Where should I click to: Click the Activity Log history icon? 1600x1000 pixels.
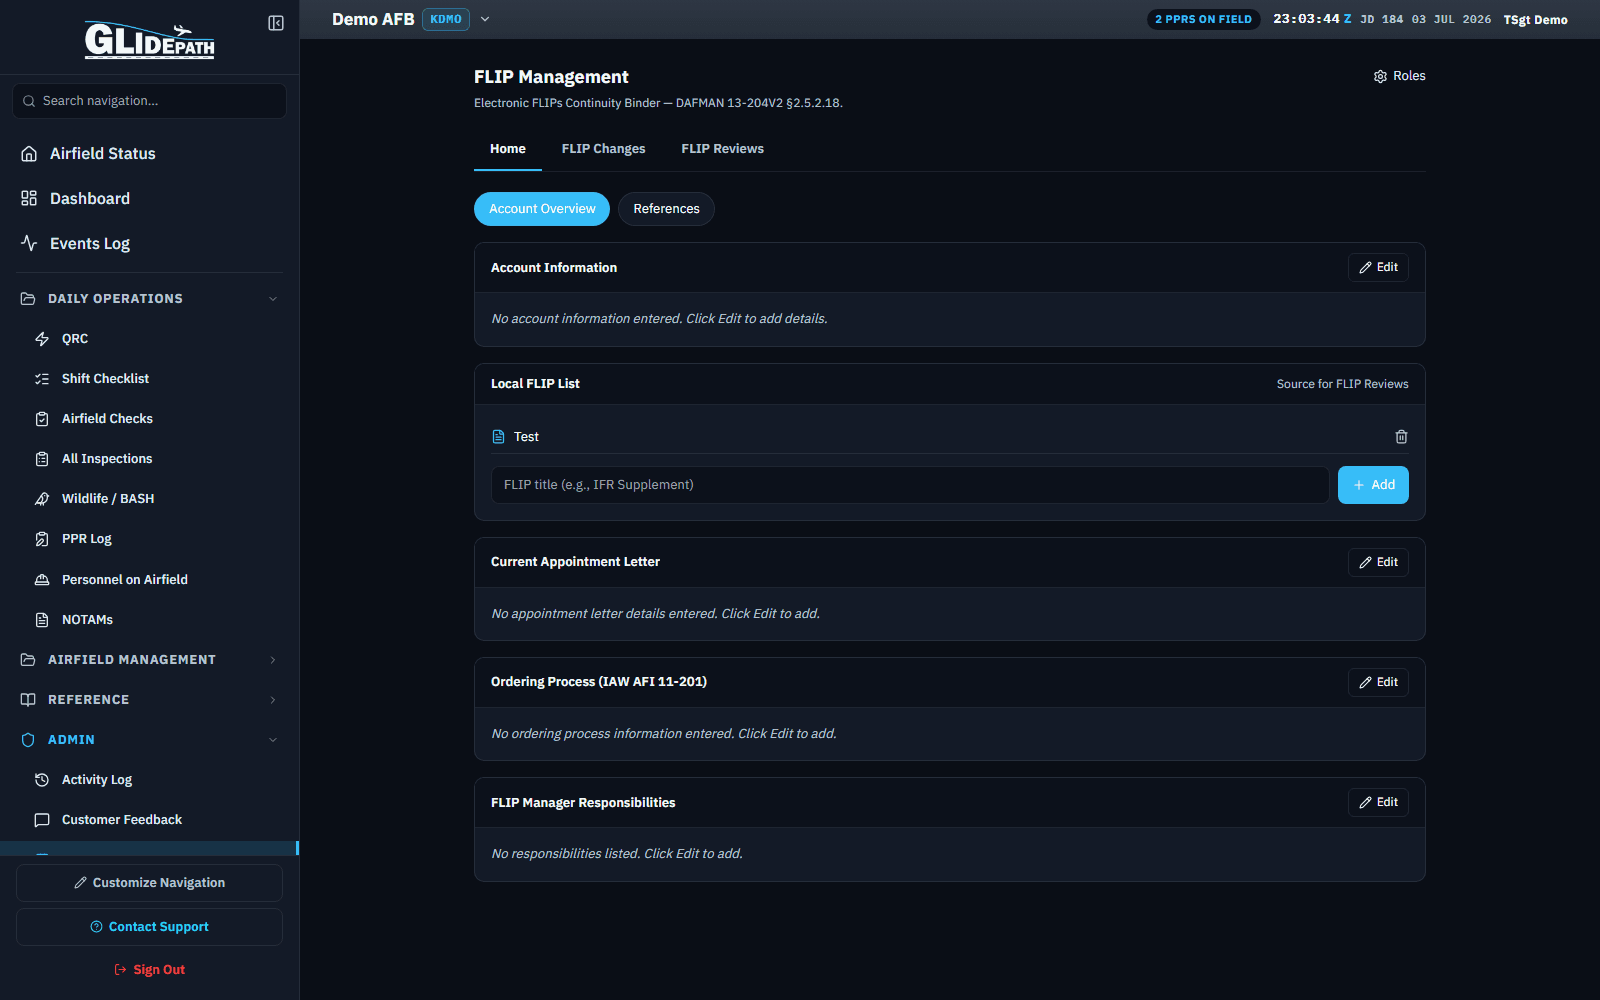pyautogui.click(x=42, y=780)
